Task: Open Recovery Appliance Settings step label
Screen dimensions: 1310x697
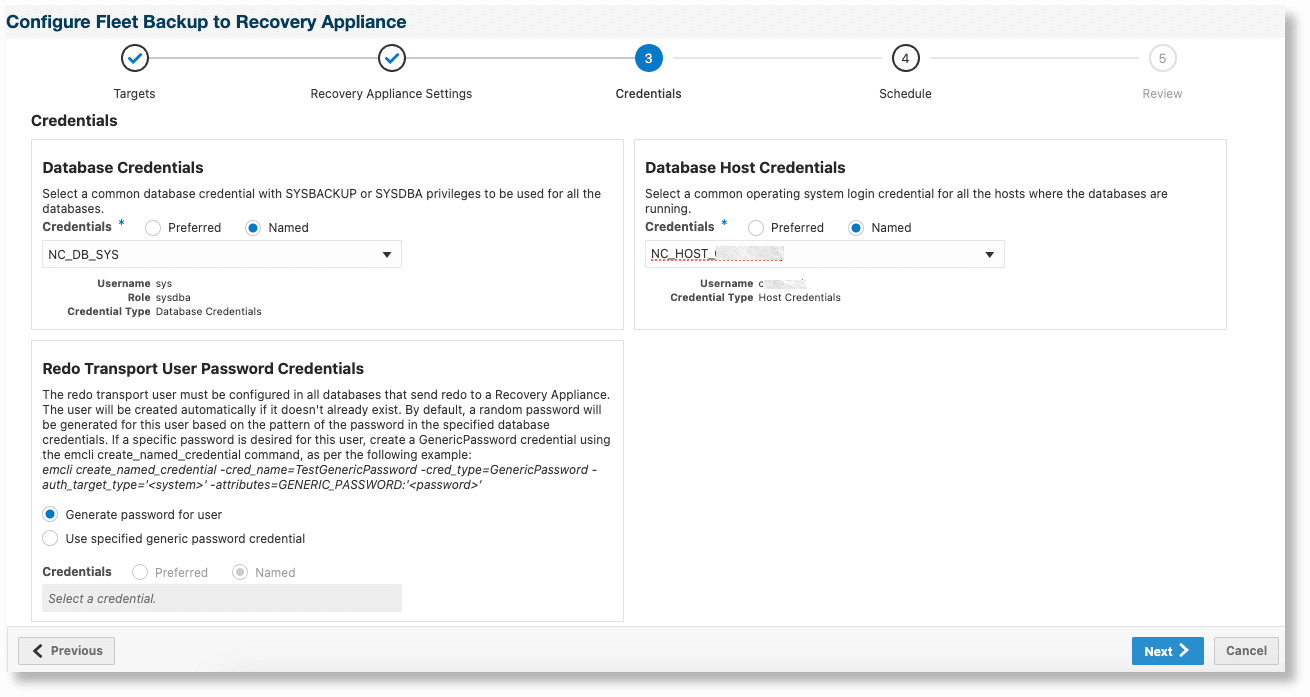Action: tap(391, 94)
